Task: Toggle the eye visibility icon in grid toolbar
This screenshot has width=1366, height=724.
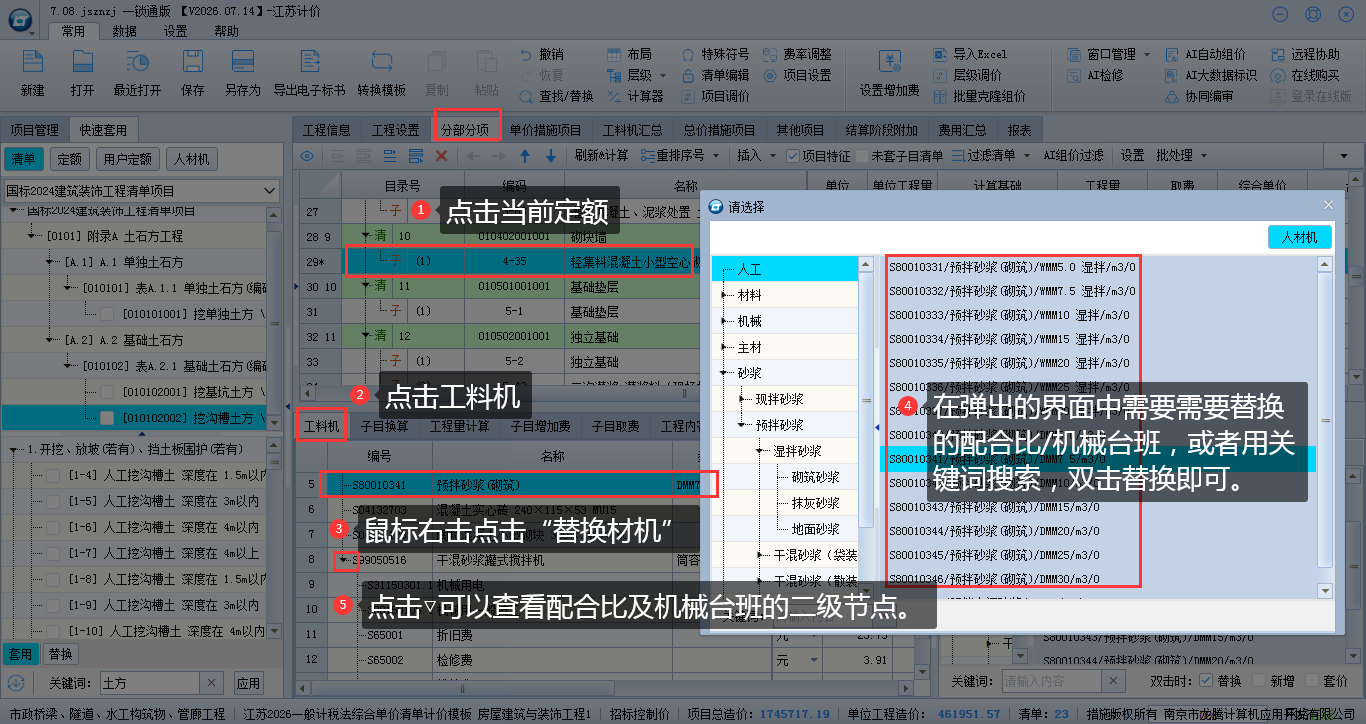Action: click(x=308, y=156)
